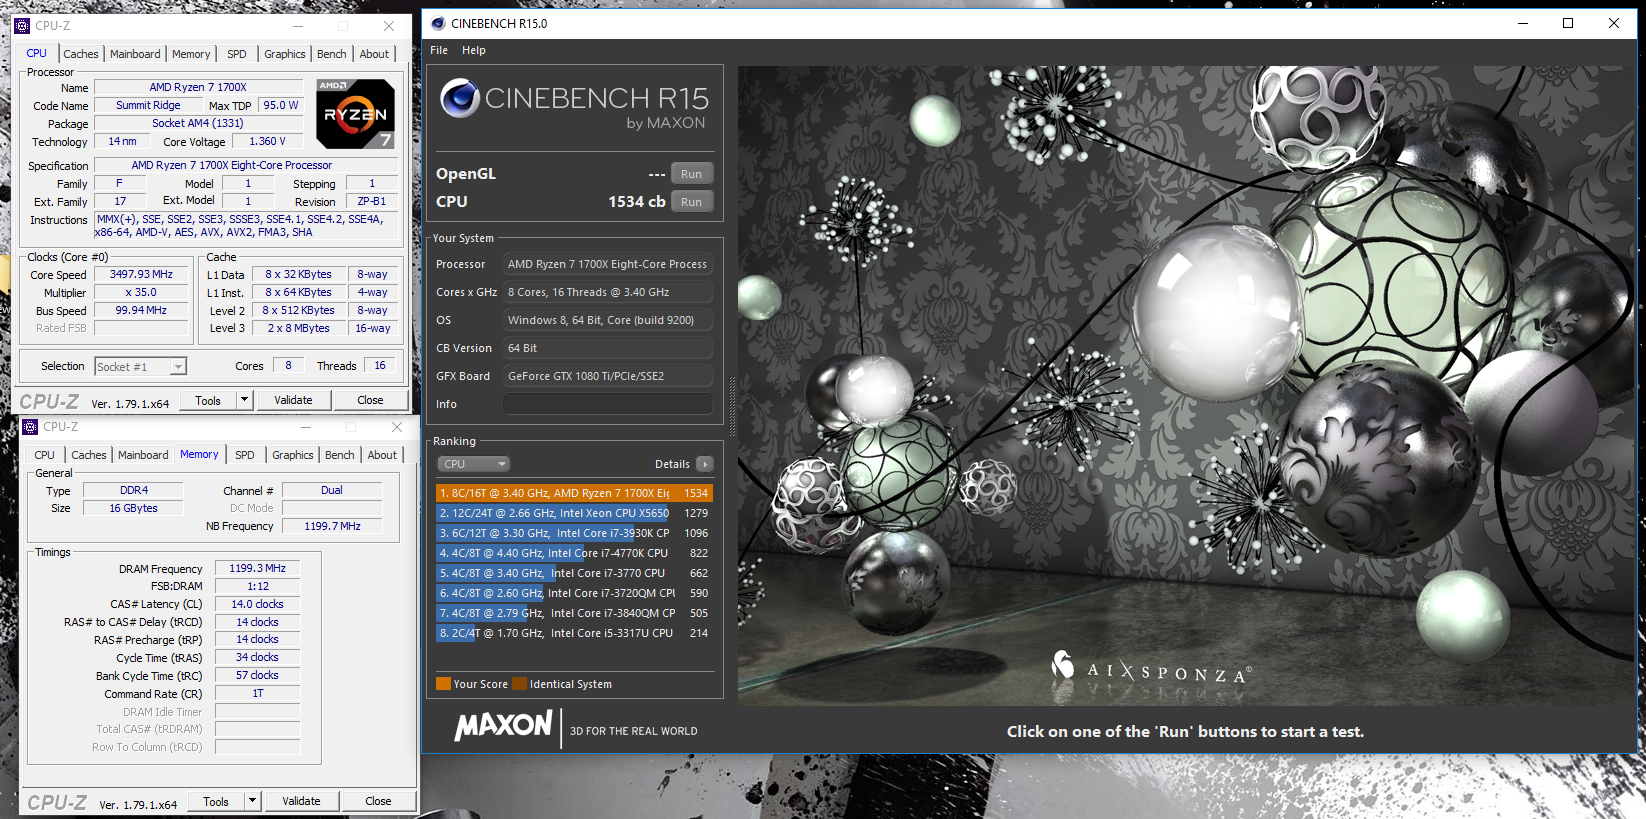
Task: Click the Details label in Ranking panel
Action: pos(672,464)
